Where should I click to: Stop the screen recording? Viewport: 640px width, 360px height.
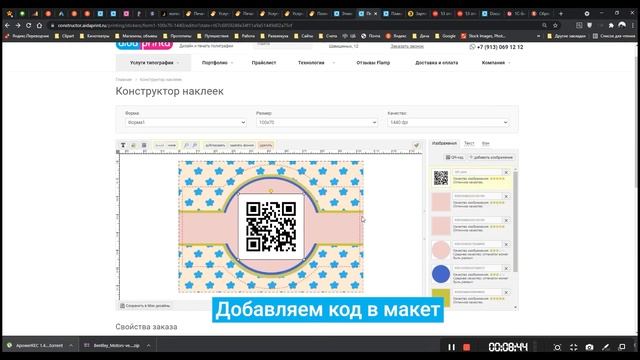coord(467,347)
